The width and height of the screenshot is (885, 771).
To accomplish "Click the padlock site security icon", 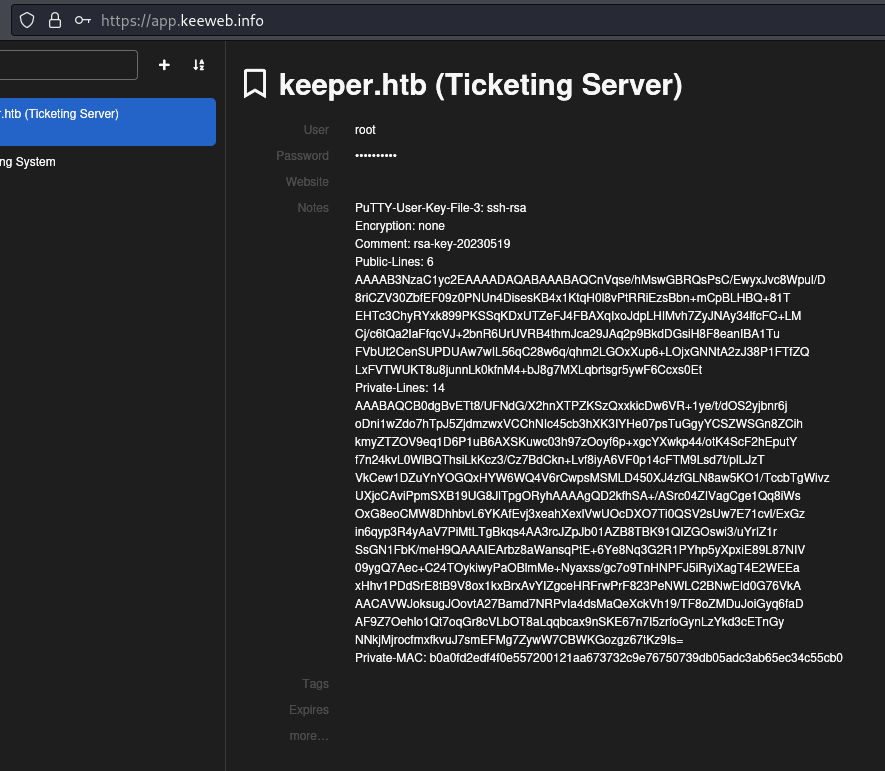I will click(x=54, y=20).
